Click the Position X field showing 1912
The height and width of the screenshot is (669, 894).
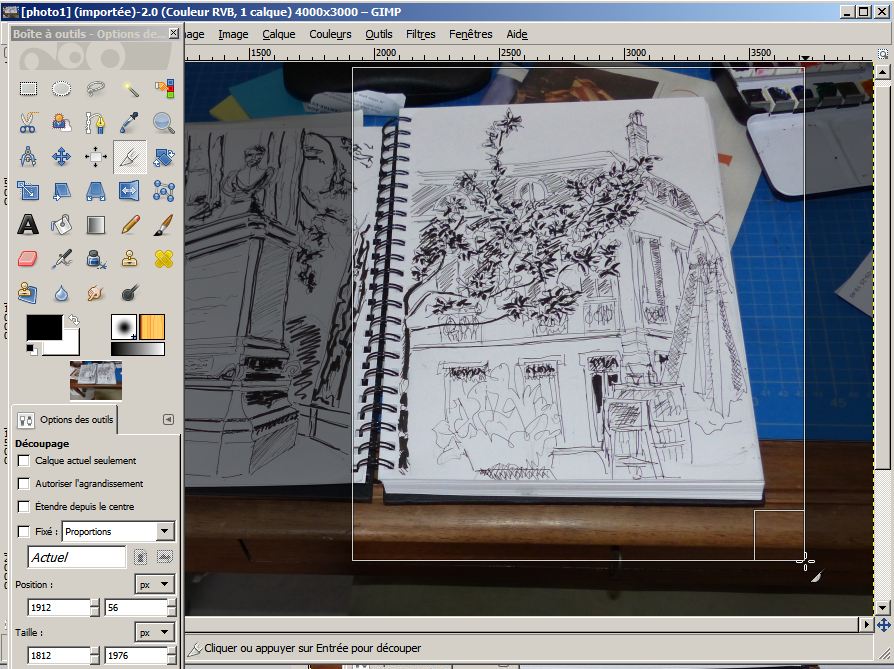click(59, 607)
